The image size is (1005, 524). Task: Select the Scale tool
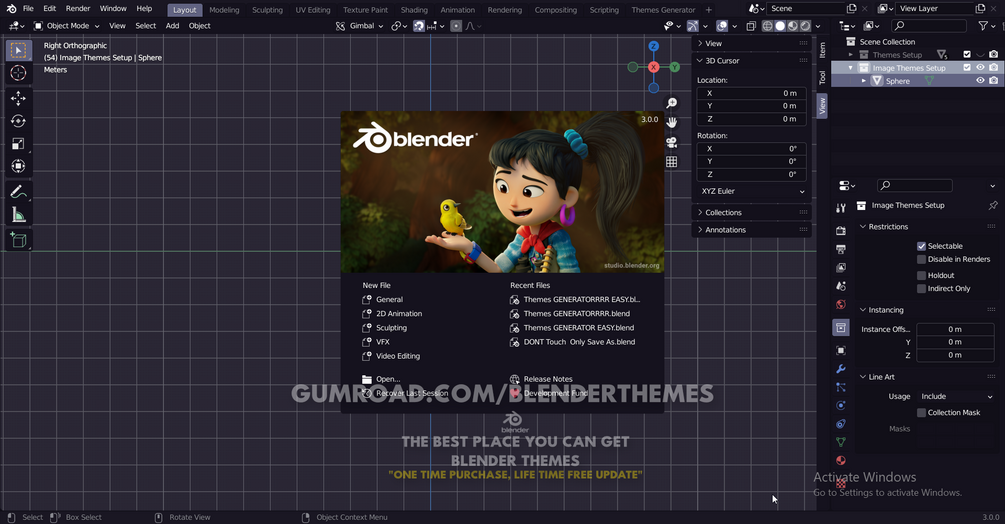(x=19, y=143)
